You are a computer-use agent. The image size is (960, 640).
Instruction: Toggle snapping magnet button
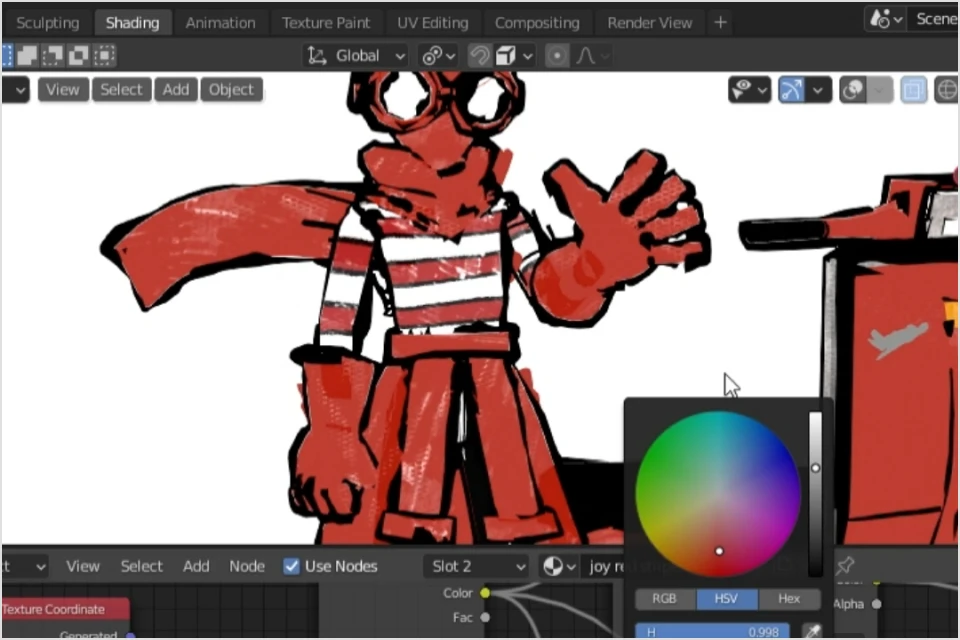479,56
